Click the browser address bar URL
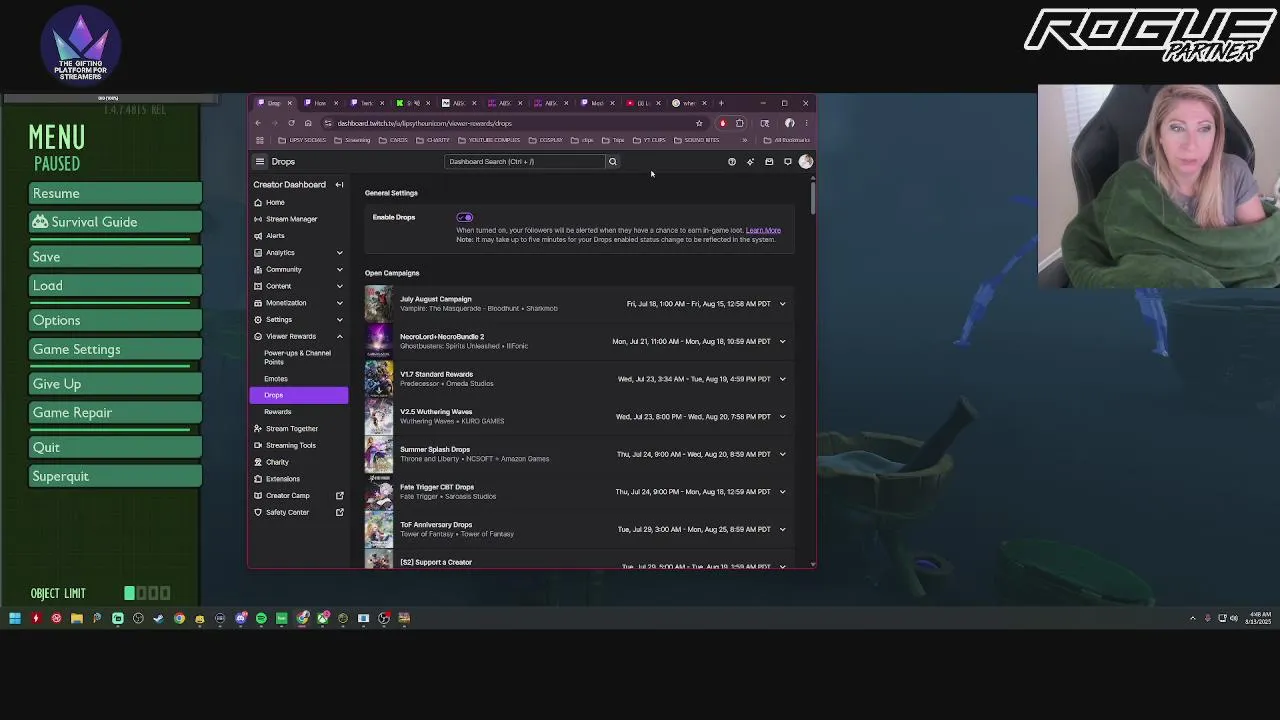The height and width of the screenshot is (720, 1280). 424,124
